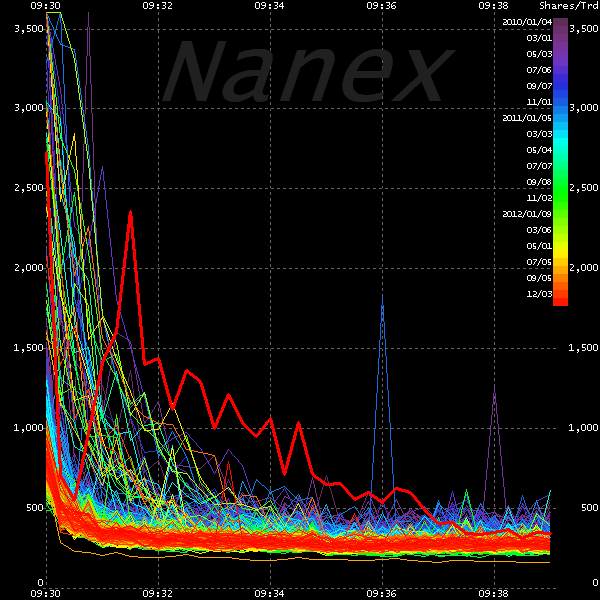Pick the green segment beside legend date 11/02
This screenshot has height=600, width=600.
560,198
